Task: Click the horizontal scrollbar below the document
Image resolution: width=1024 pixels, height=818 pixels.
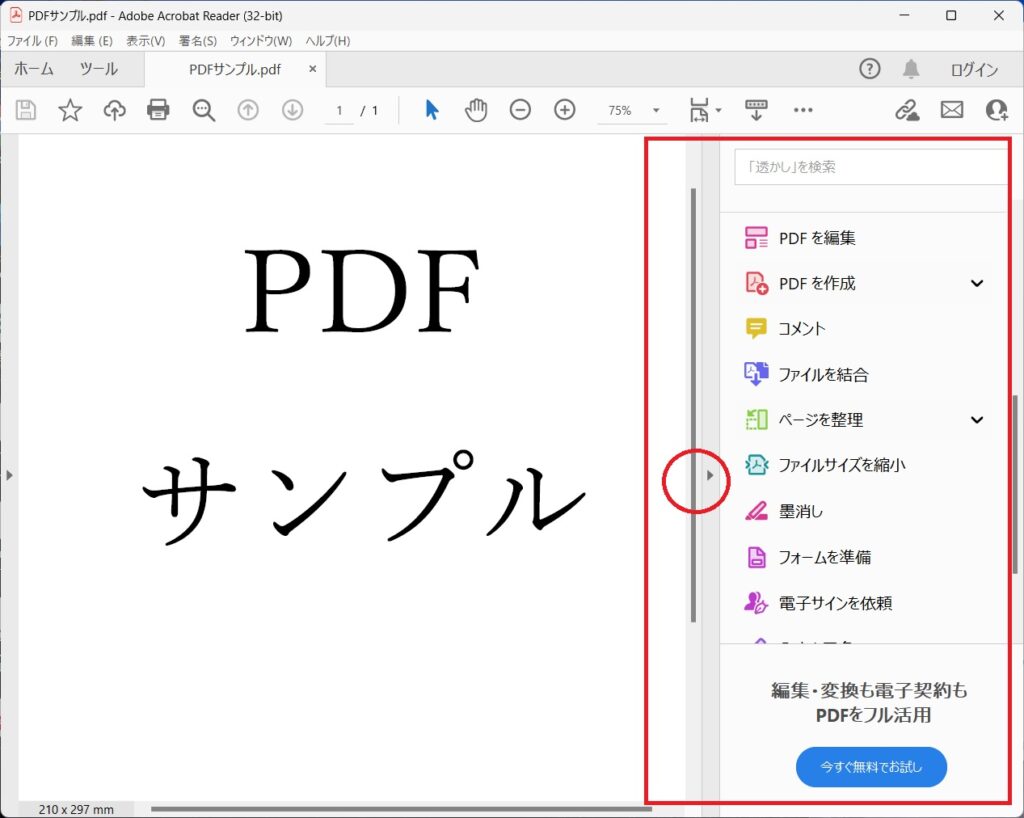Action: [400, 808]
